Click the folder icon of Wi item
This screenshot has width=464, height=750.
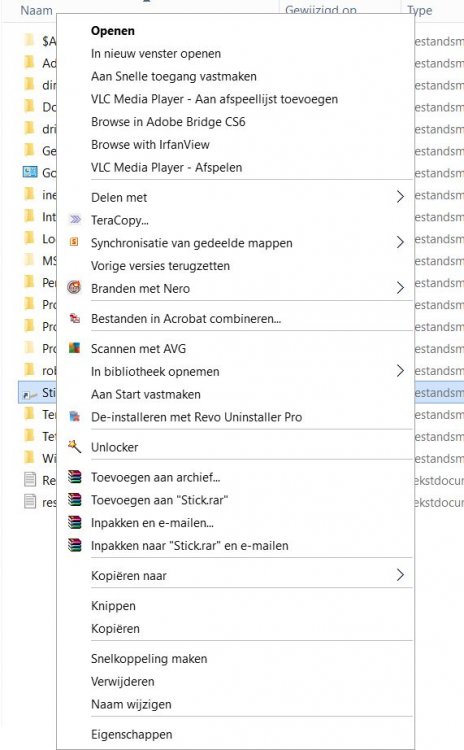[x=29, y=458]
